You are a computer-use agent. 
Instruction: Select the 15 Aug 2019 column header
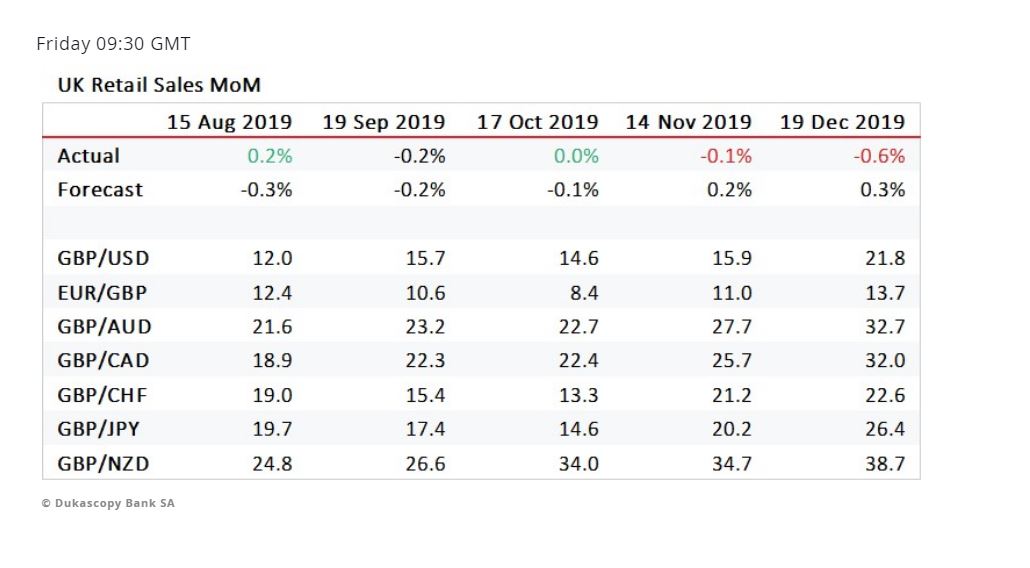point(229,122)
